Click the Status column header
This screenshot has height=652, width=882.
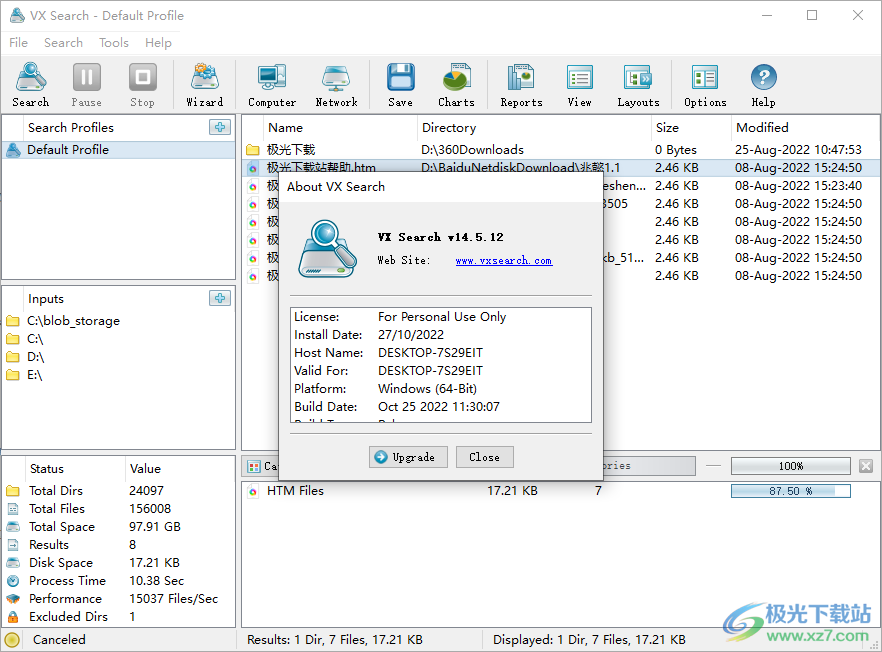pos(75,469)
